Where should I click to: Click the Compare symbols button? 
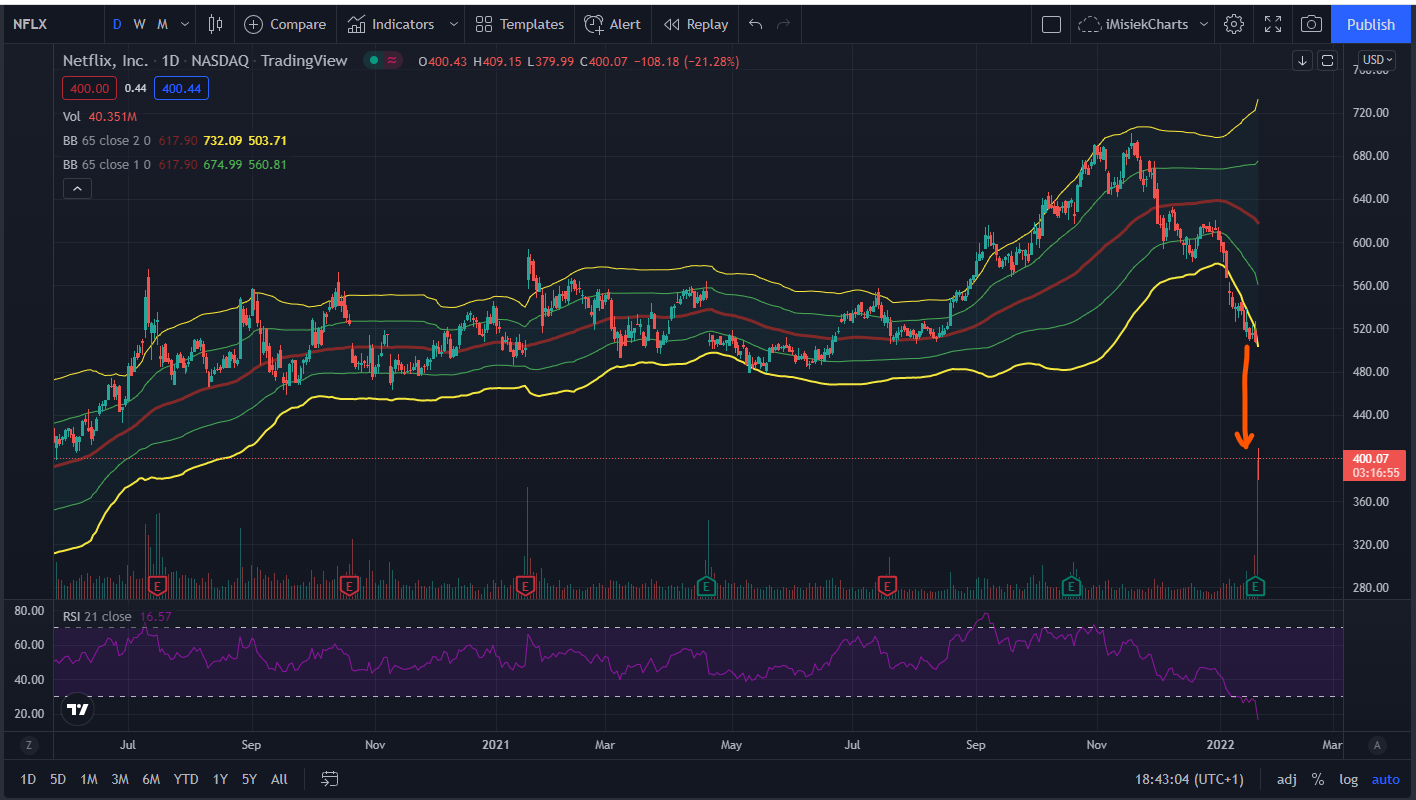285,24
